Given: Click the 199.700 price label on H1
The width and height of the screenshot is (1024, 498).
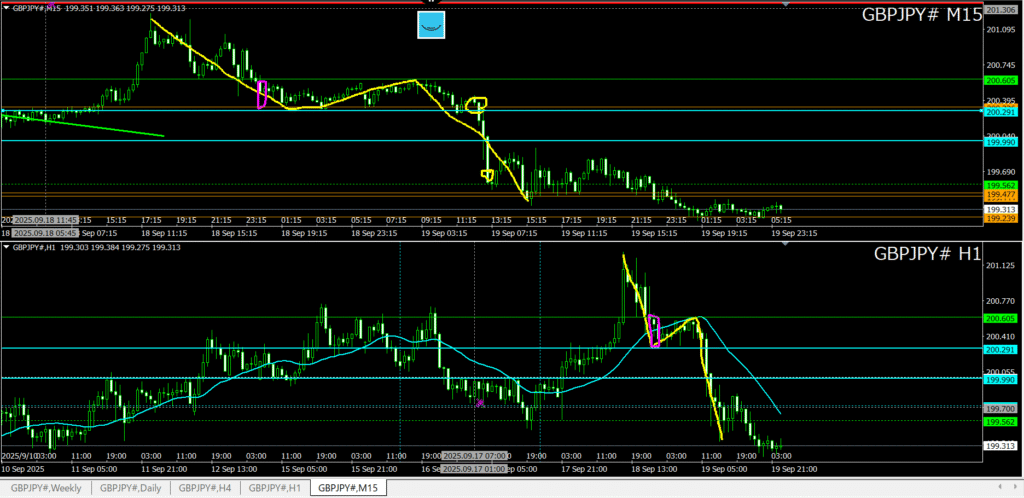Looking at the screenshot, I should click(1000, 408).
